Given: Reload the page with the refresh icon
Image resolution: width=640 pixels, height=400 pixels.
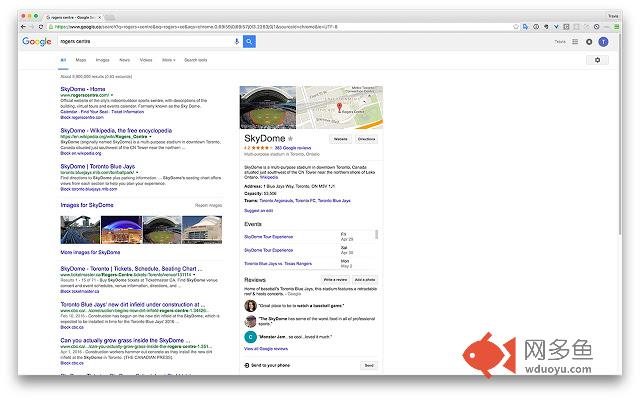Looking at the screenshot, I should coord(41,27).
